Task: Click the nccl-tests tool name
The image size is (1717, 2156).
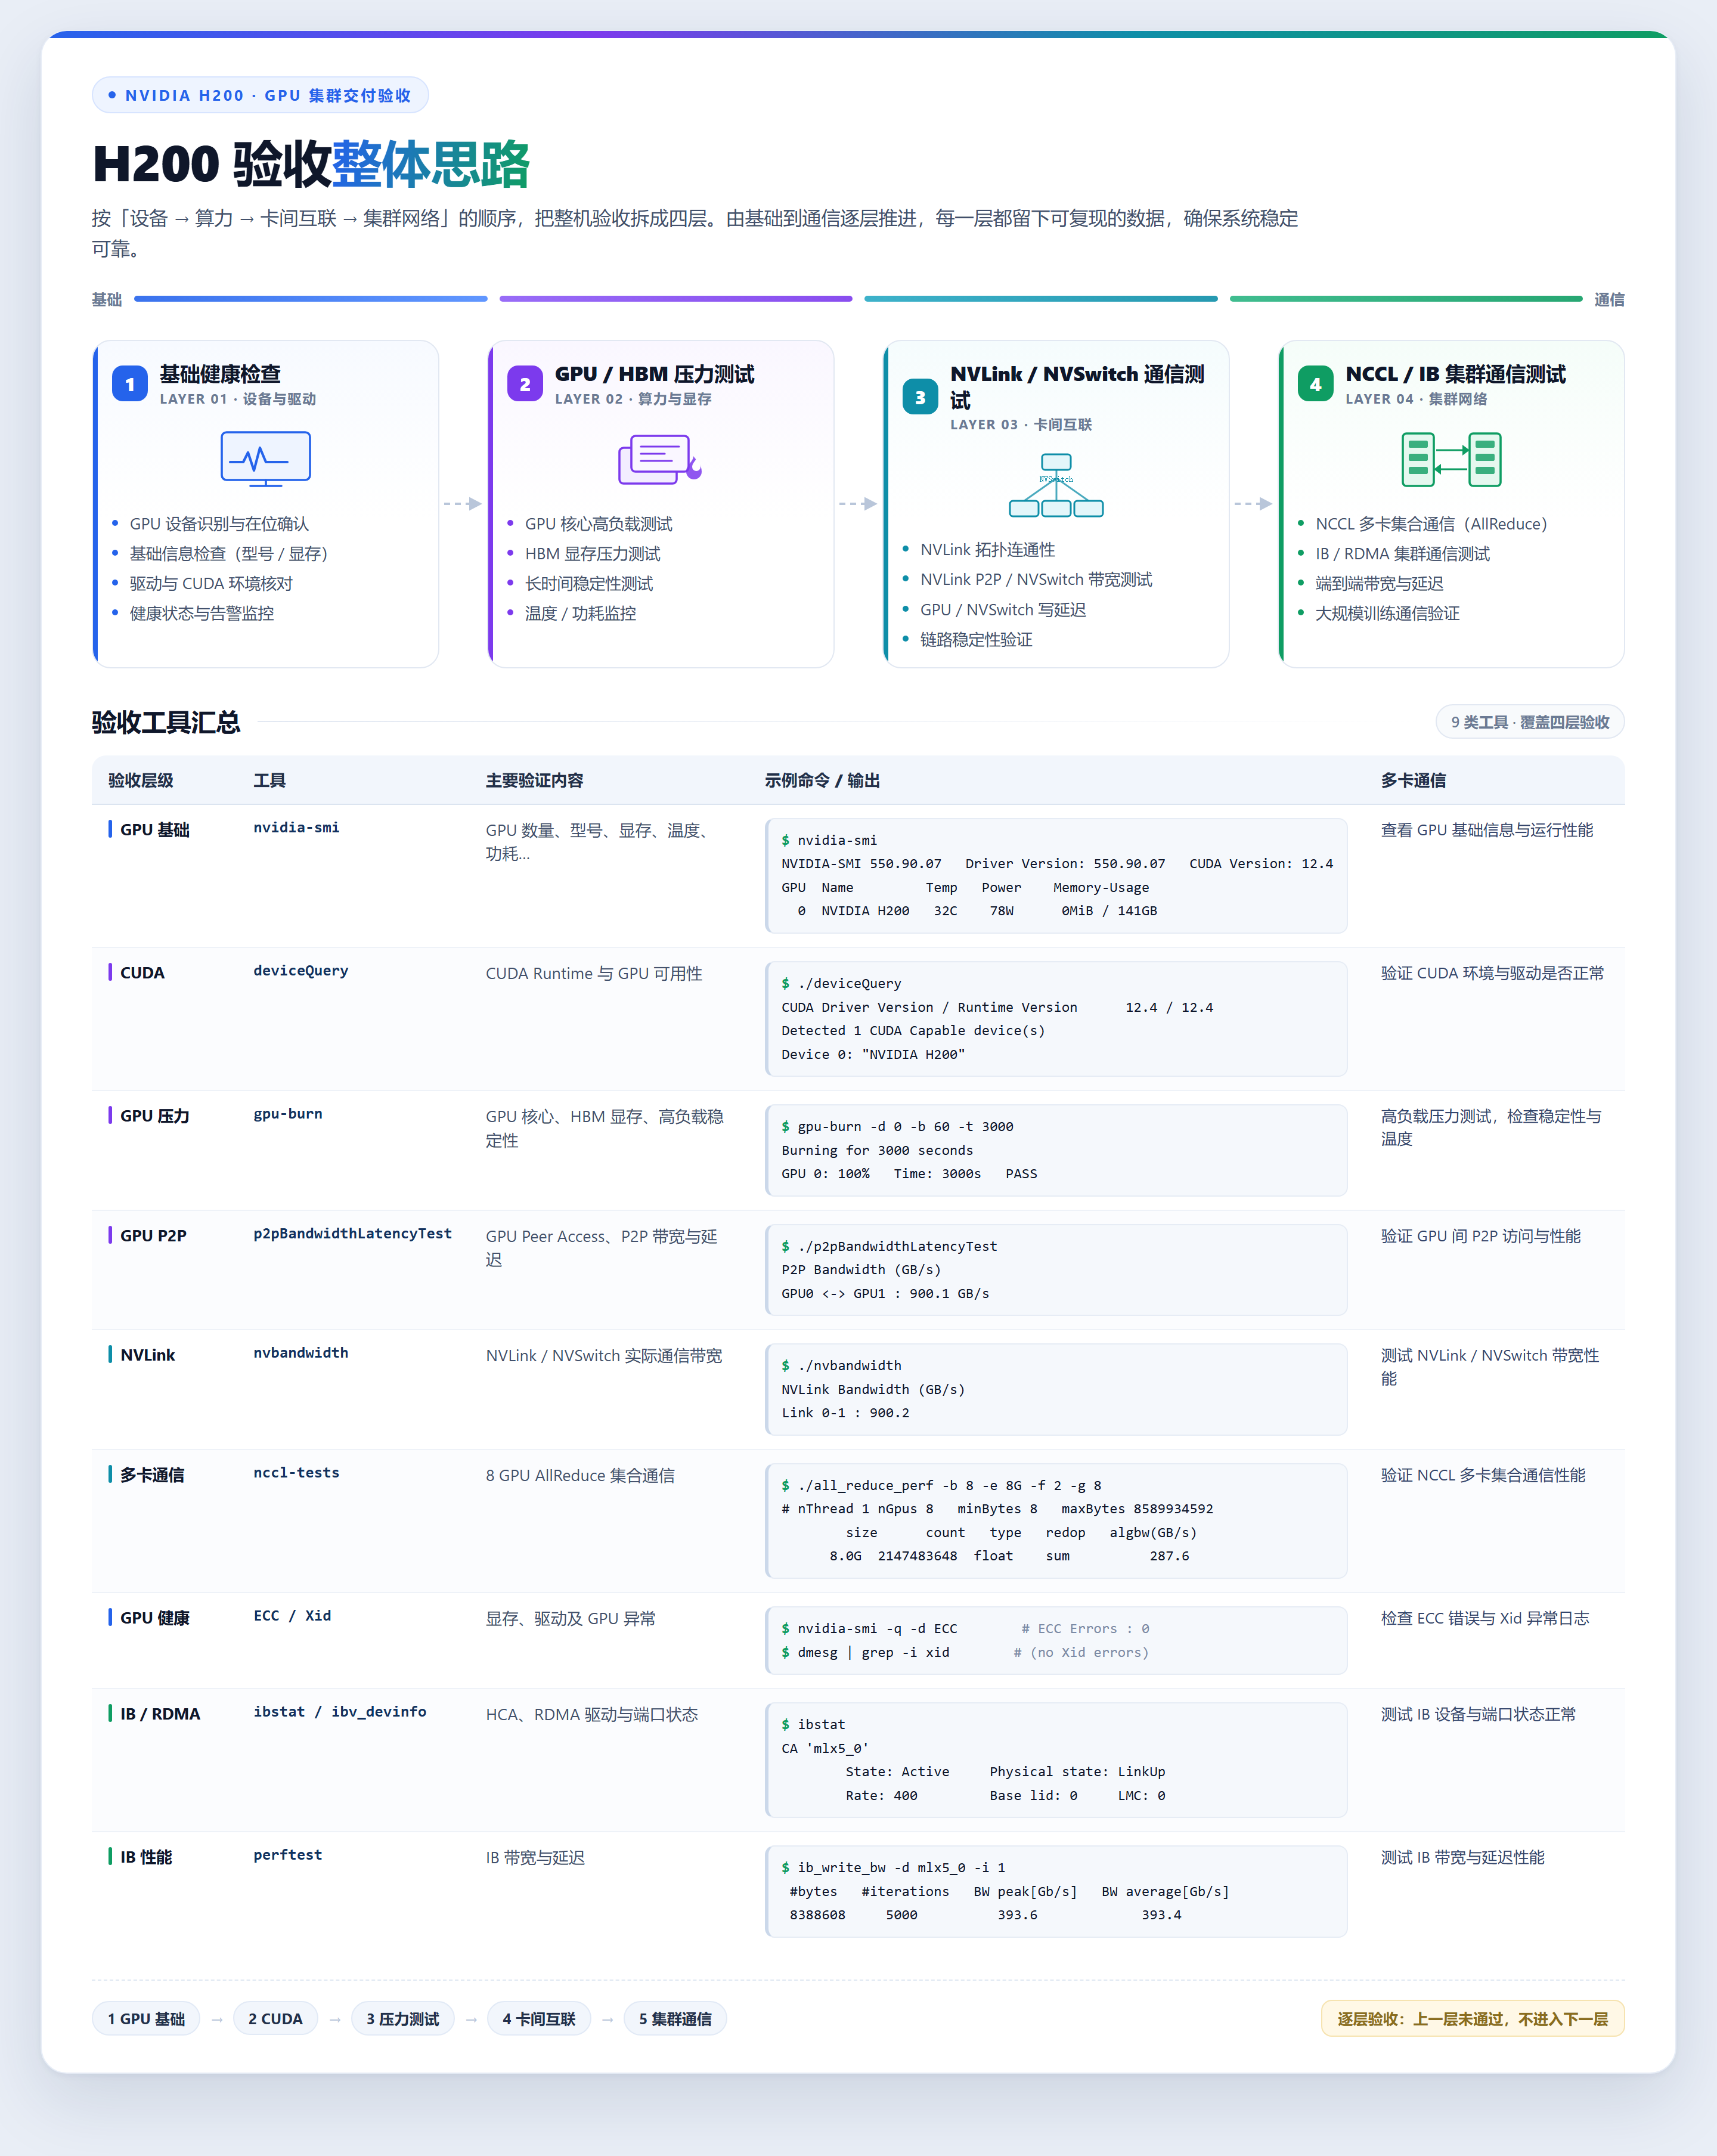Action: pyautogui.click(x=296, y=1473)
